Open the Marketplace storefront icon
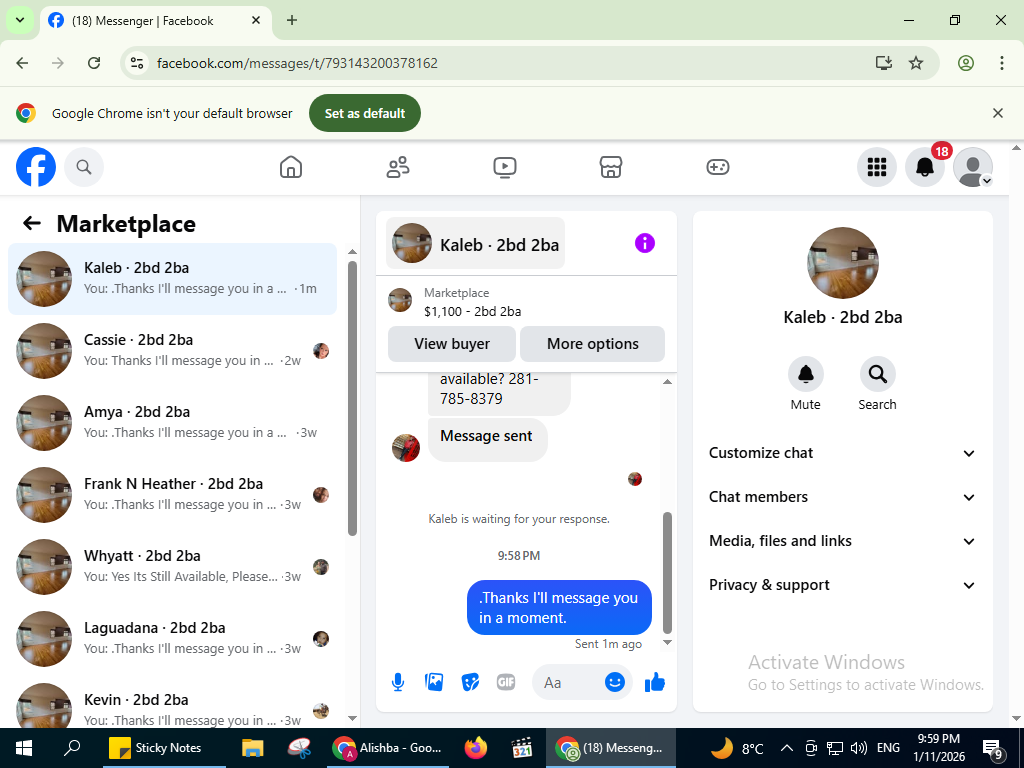1024x768 pixels. tap(611, 167)
